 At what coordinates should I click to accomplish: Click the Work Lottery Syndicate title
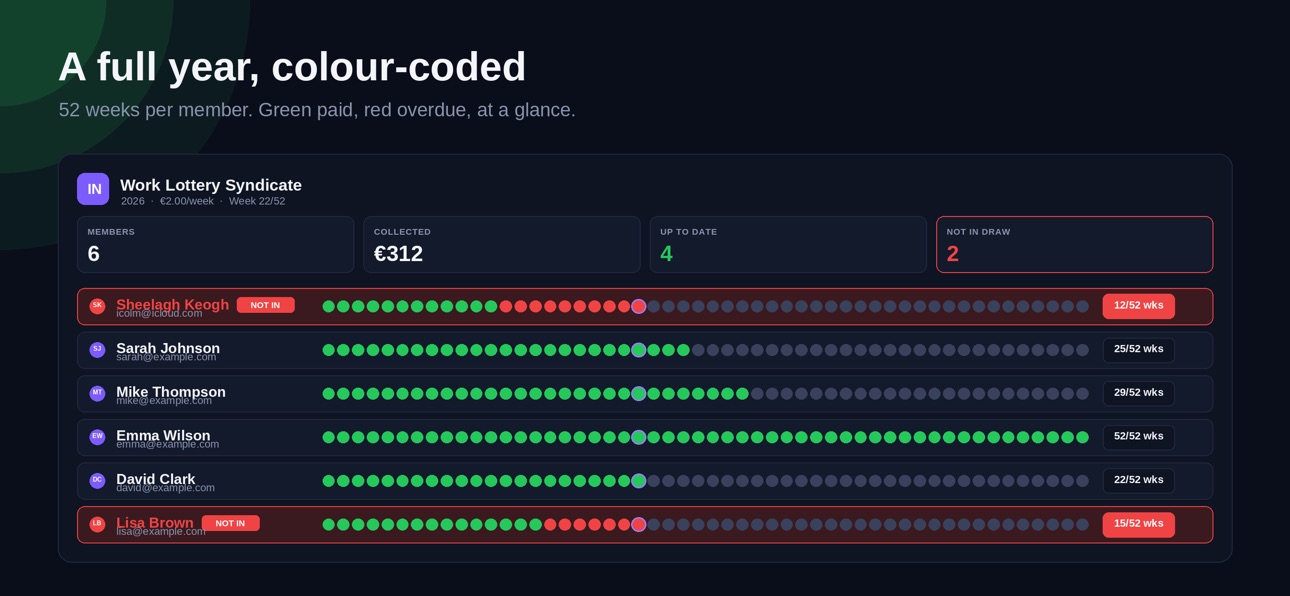[211, 185]
